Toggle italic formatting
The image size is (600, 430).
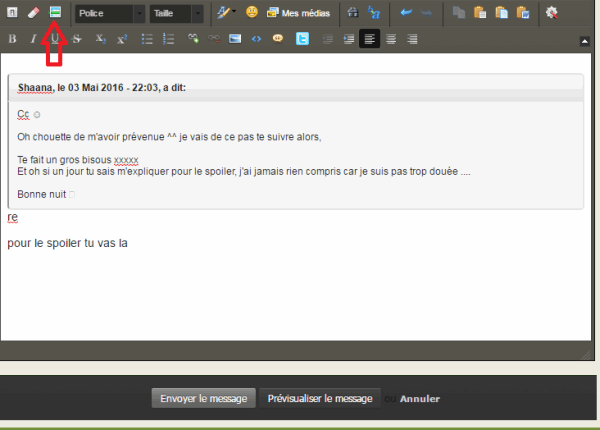(33, 39)
